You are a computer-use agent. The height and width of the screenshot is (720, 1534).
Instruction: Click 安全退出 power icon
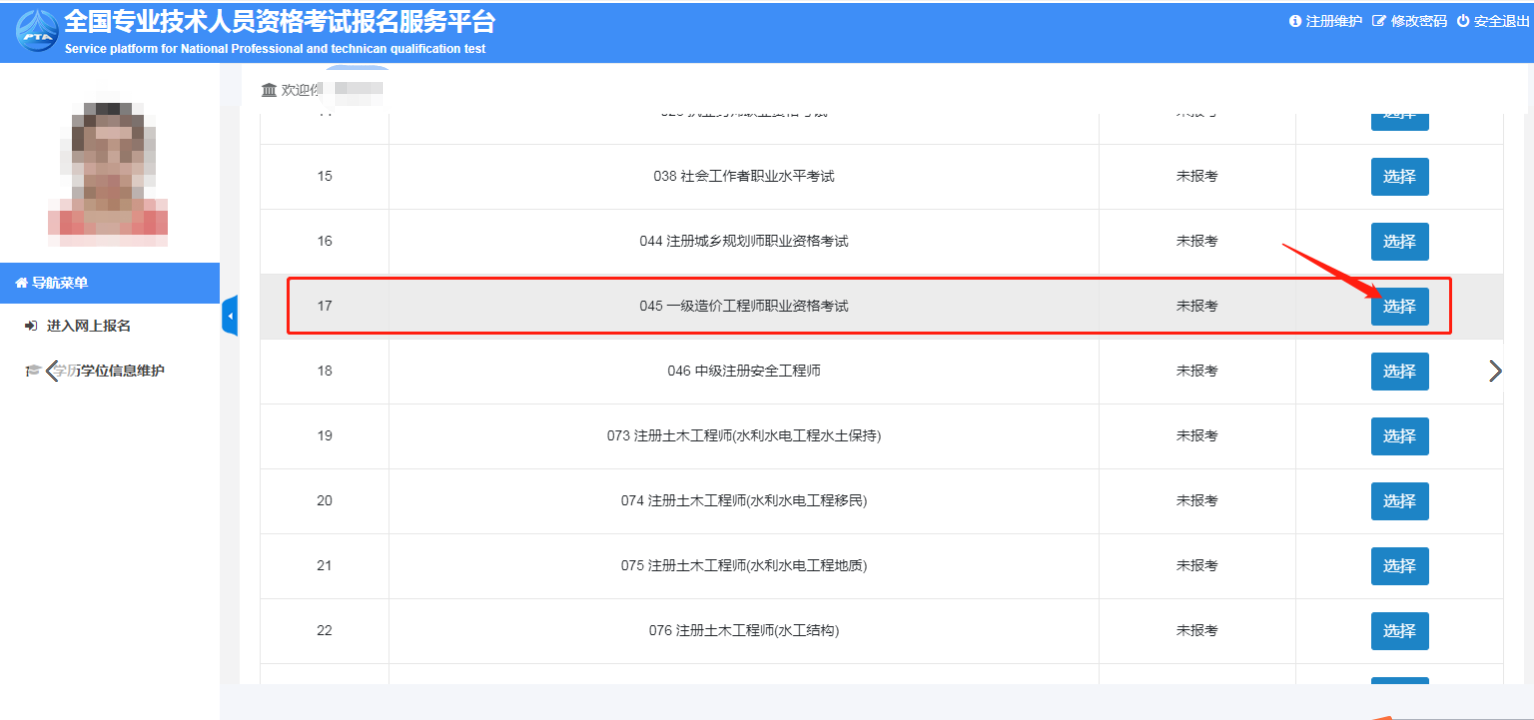click(x=1462, y=21)
